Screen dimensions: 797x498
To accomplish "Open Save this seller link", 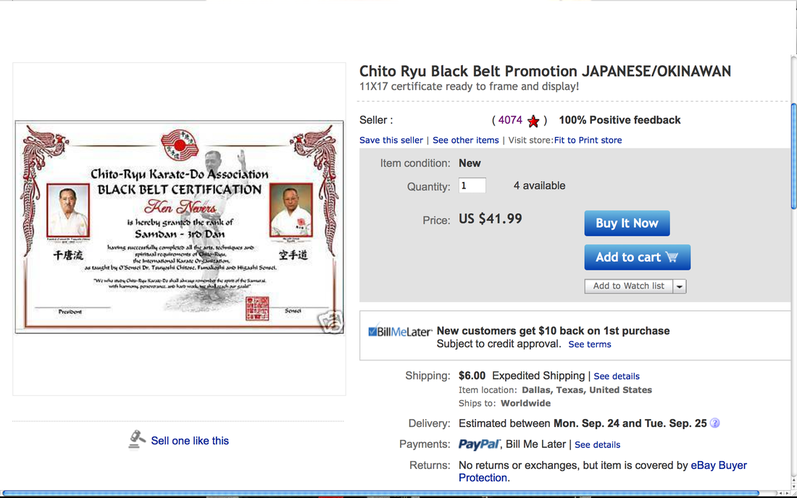I will click(x=391, y=140).
